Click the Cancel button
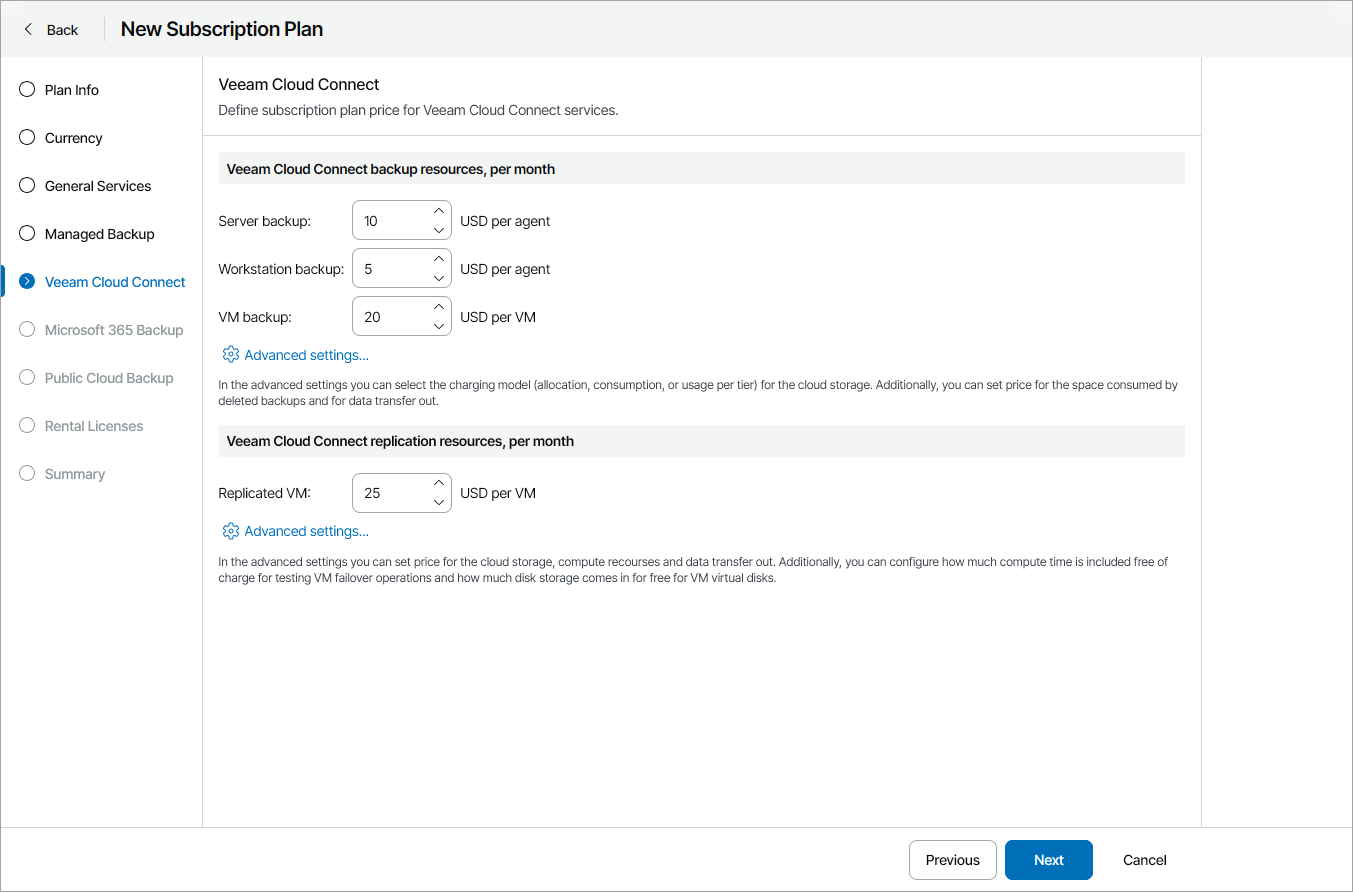Viewport: 1353px width, 892px height. (x=1144, y=860)
